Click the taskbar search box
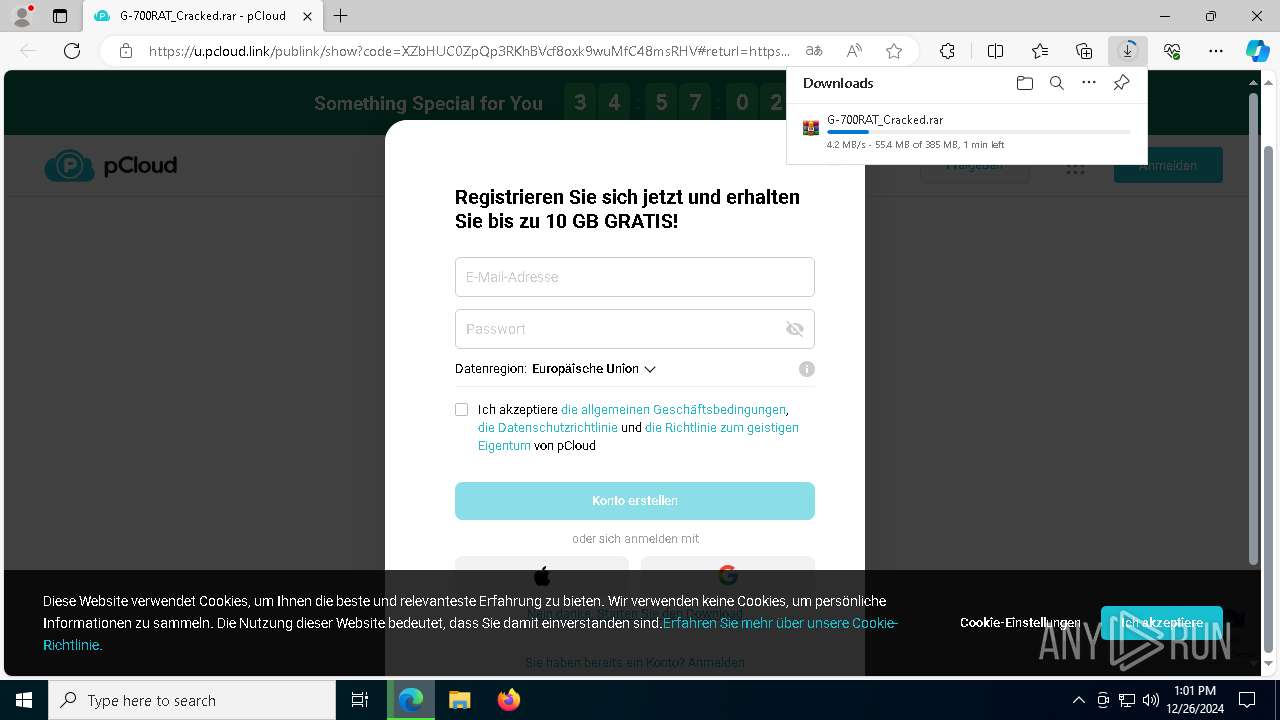 [x=192, y=700]
